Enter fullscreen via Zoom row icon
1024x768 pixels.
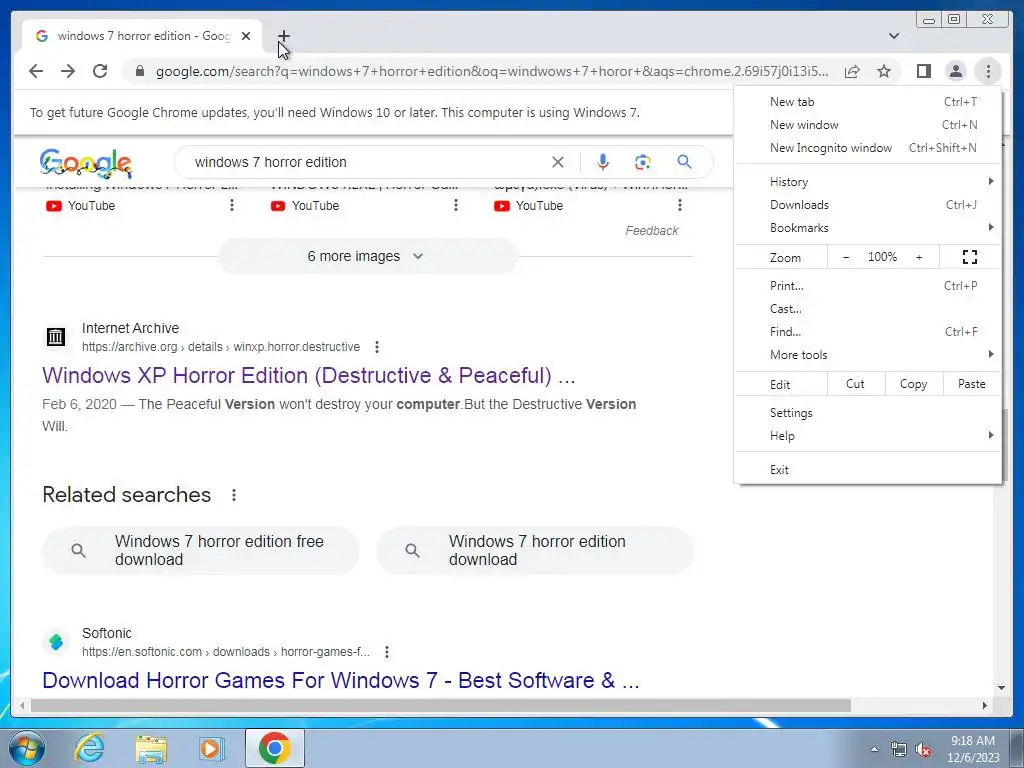pos(970,257)
